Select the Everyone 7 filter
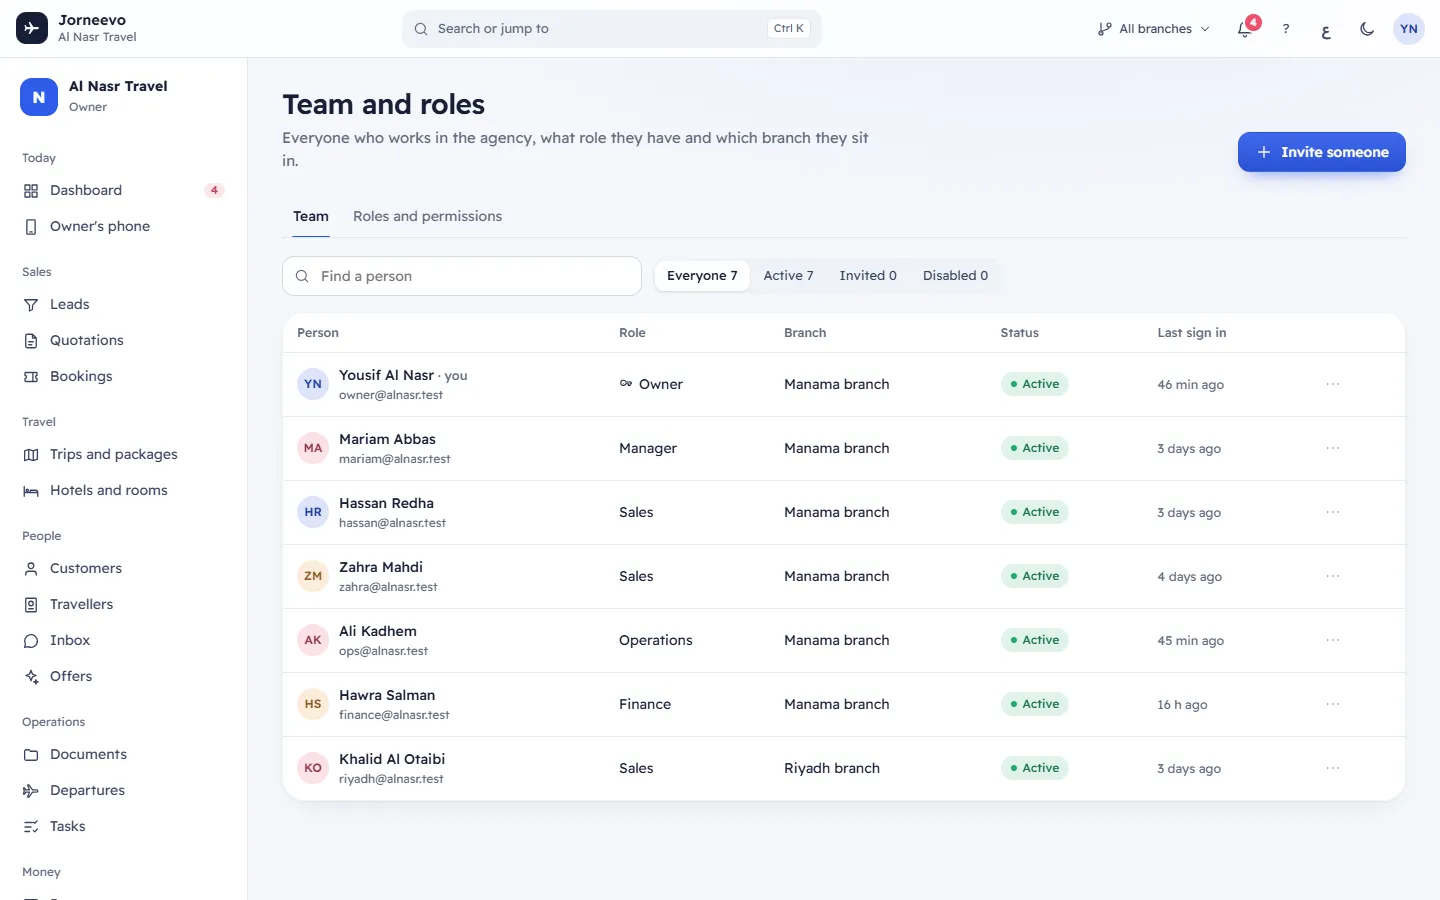Viewport: 1440px width, 900px height. point(702,276)
